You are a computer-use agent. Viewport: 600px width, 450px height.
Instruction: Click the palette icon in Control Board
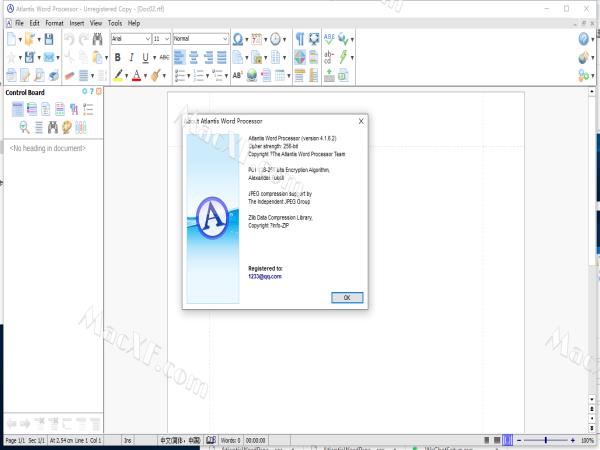(67, 127)
